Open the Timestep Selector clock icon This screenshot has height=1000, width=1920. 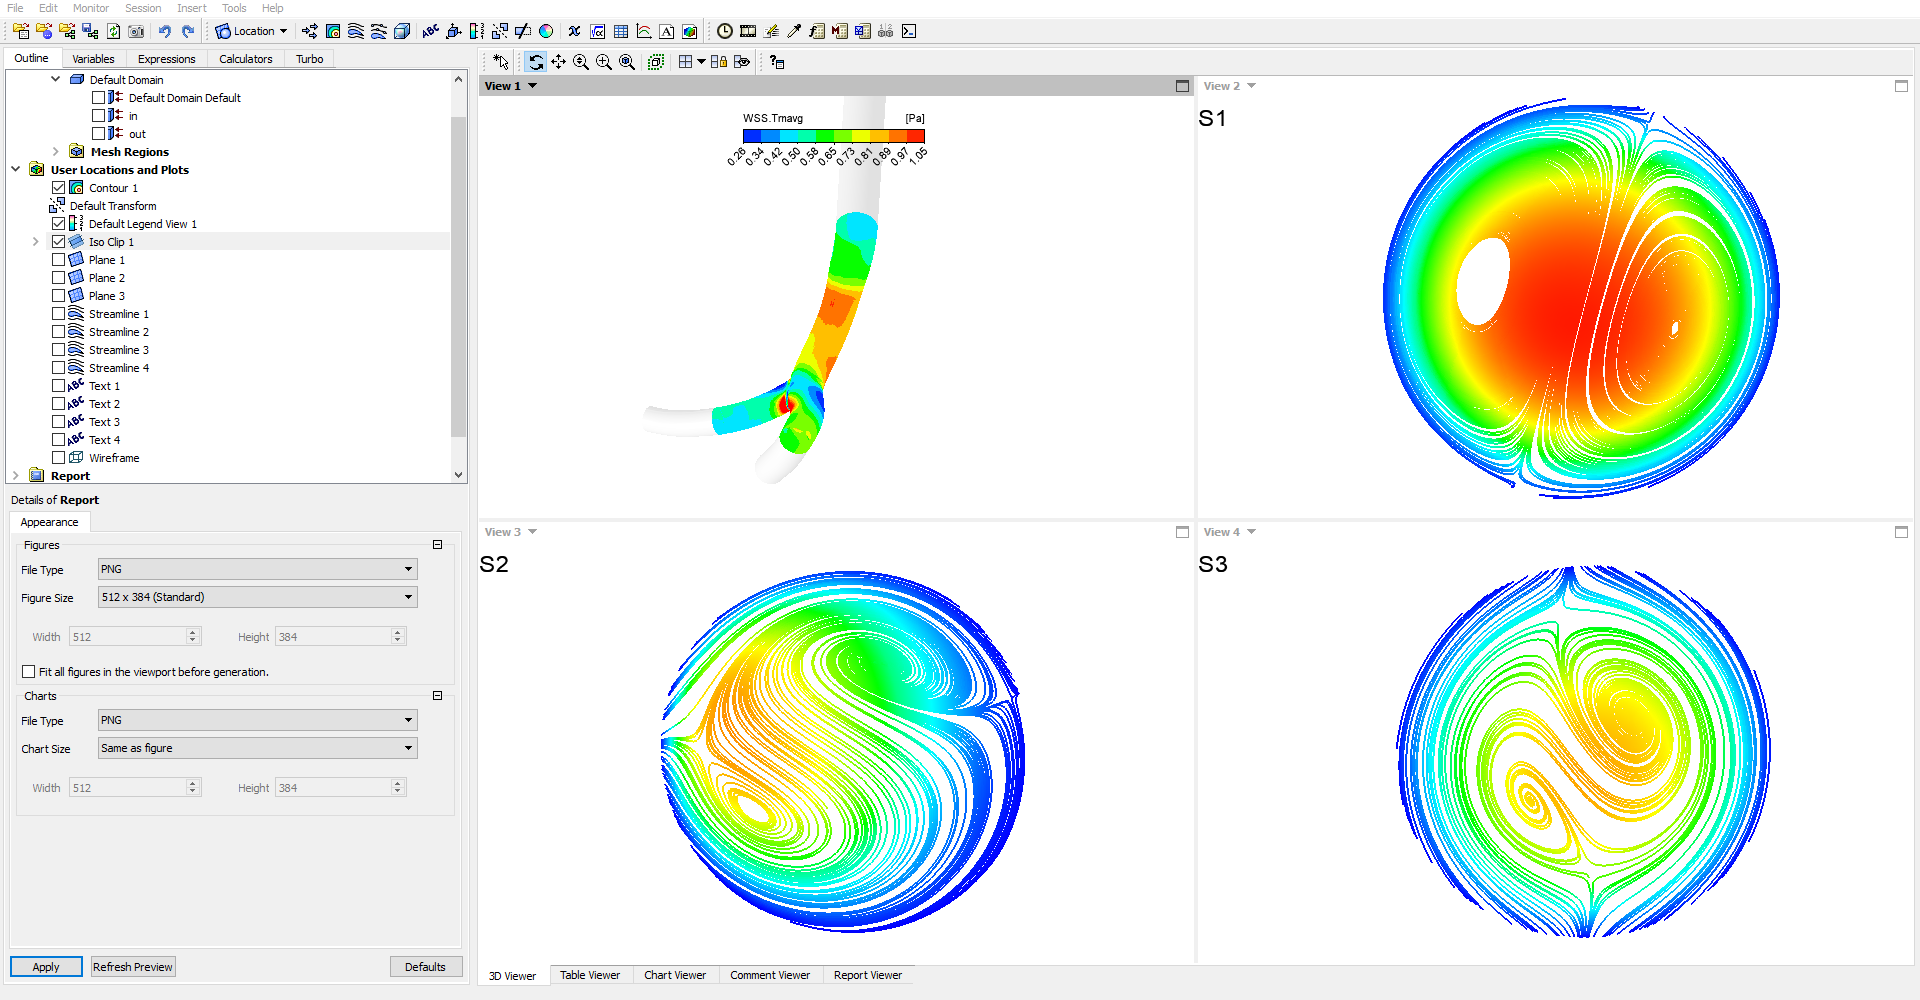pos(725,31)
